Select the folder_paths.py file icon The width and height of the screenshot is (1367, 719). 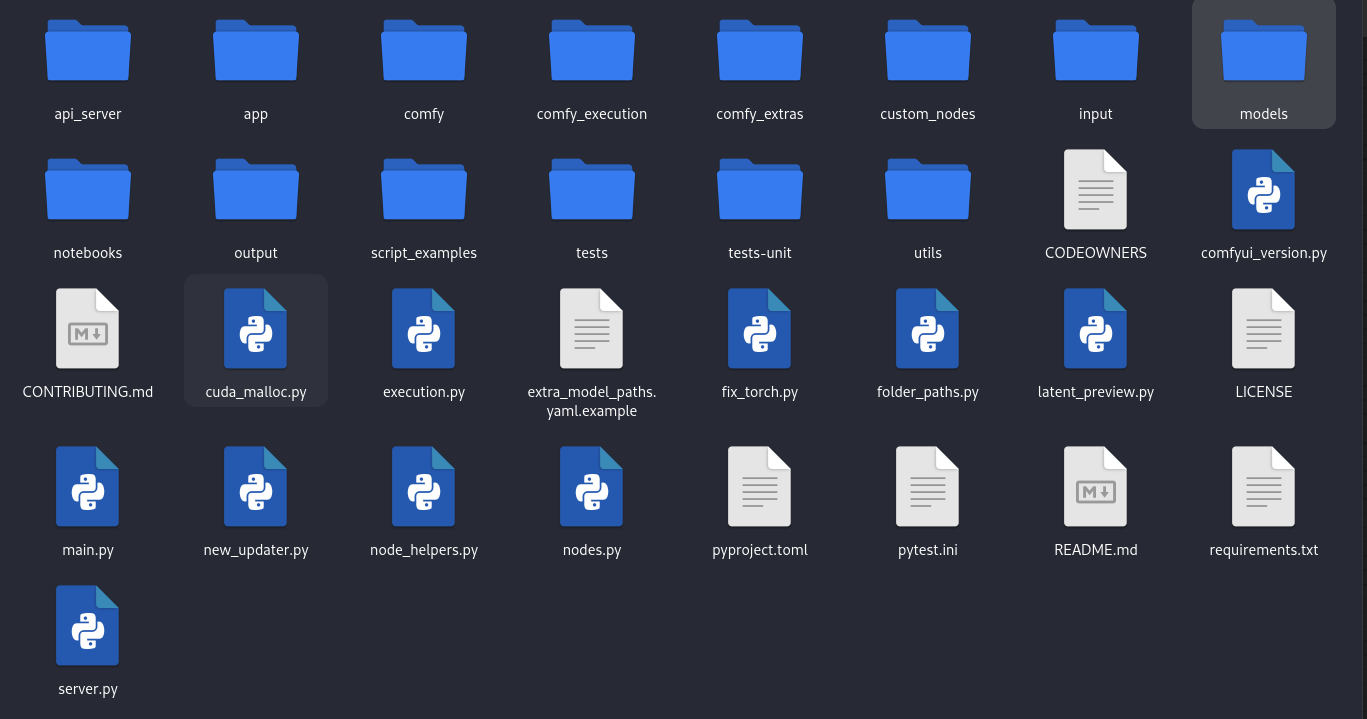[928, 328]
